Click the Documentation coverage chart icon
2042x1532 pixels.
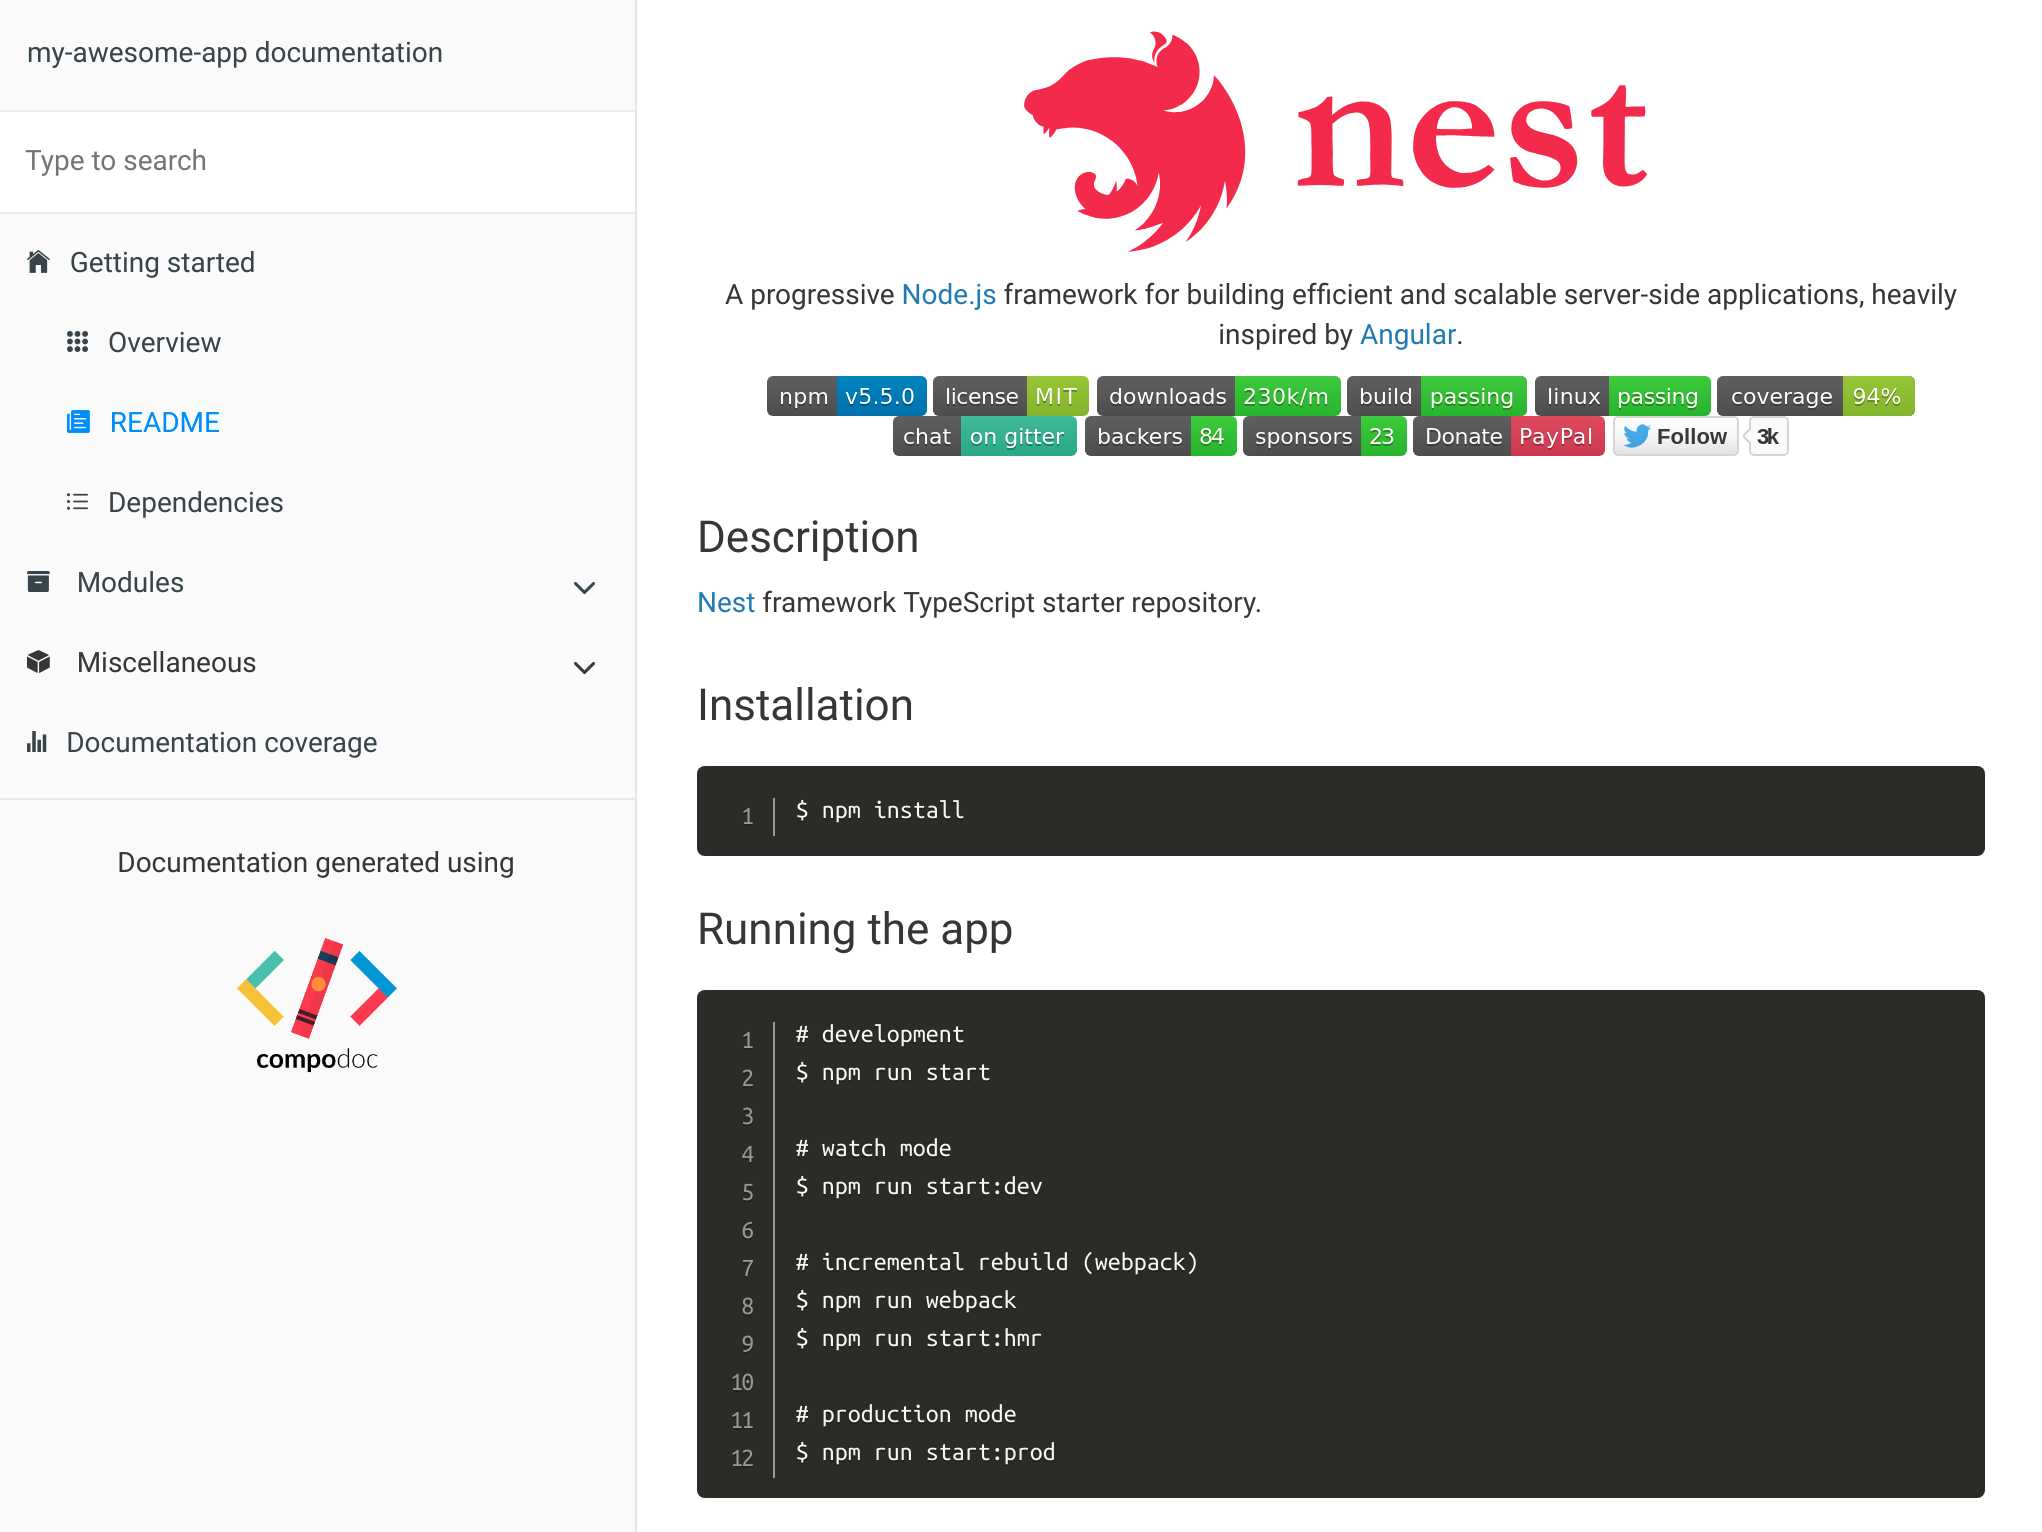click(37, 742)
